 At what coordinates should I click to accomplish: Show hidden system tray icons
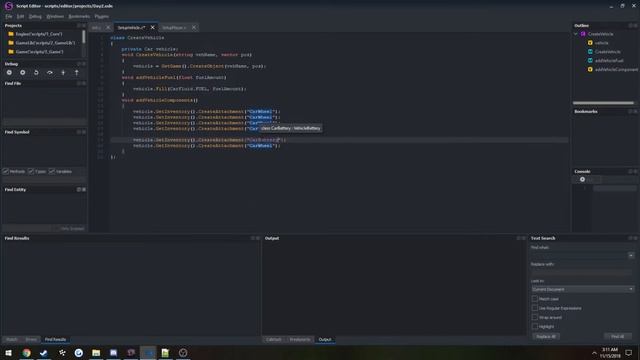tap(594, 353)
